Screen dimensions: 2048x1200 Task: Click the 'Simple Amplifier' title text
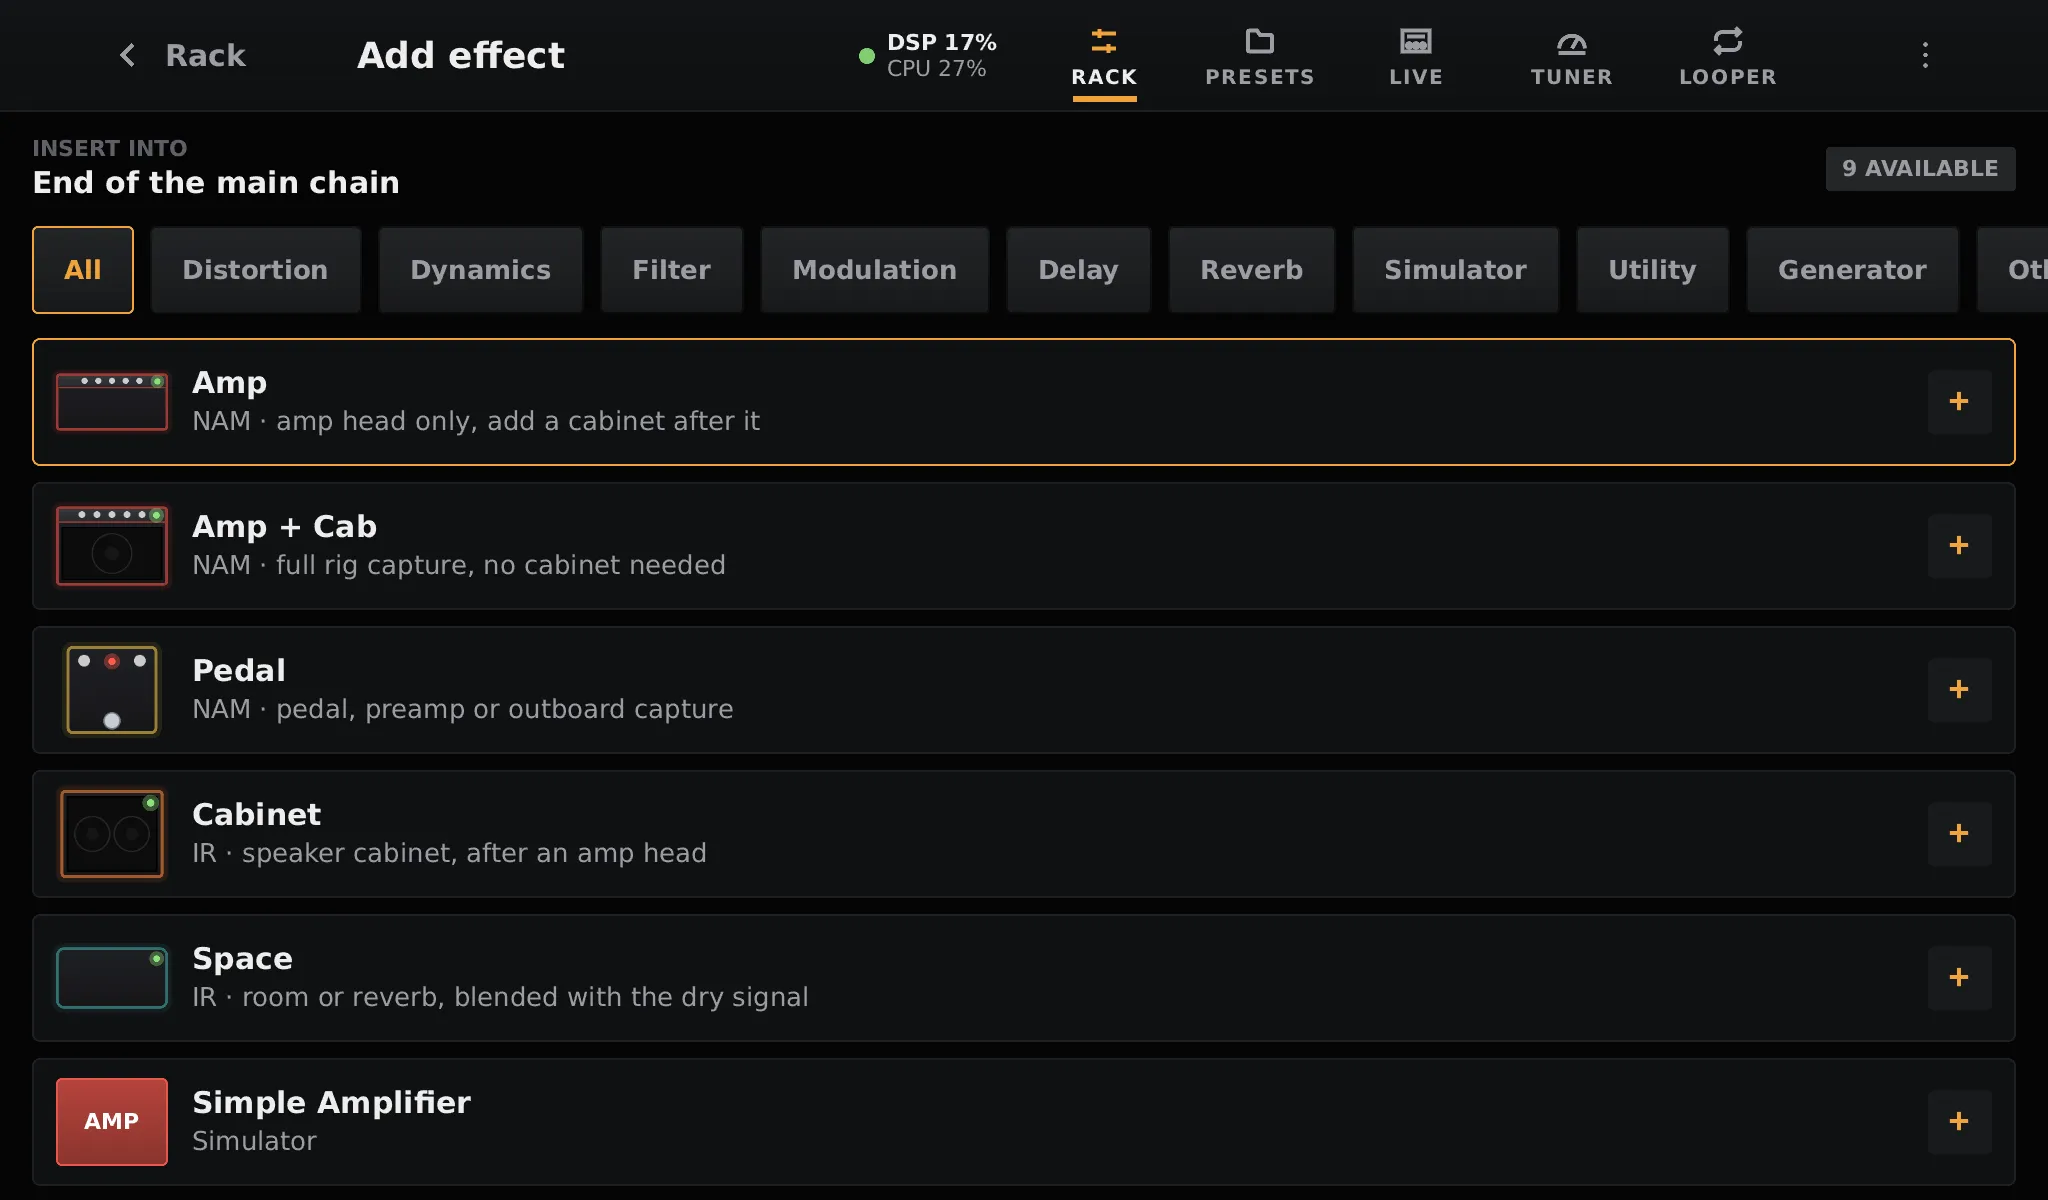pos(331,1102)
